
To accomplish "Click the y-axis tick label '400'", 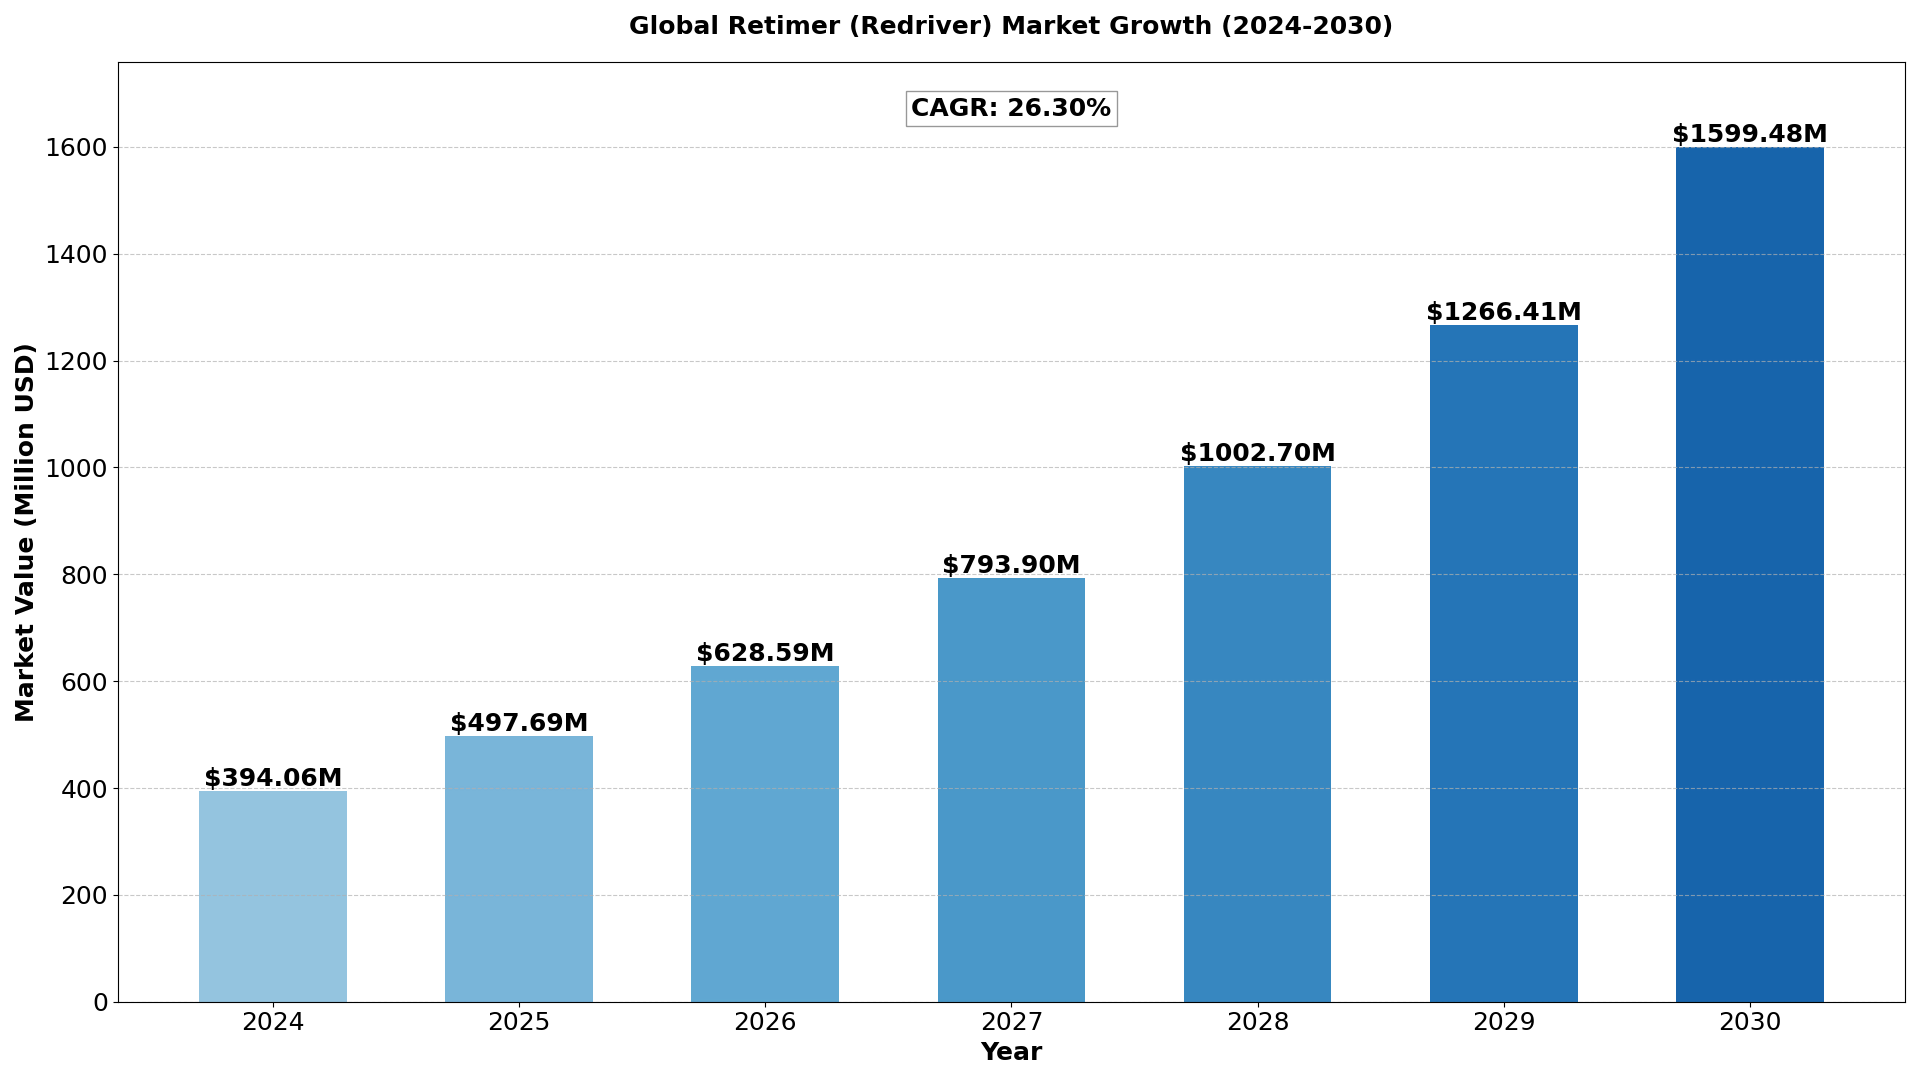I will coord(84,789).
